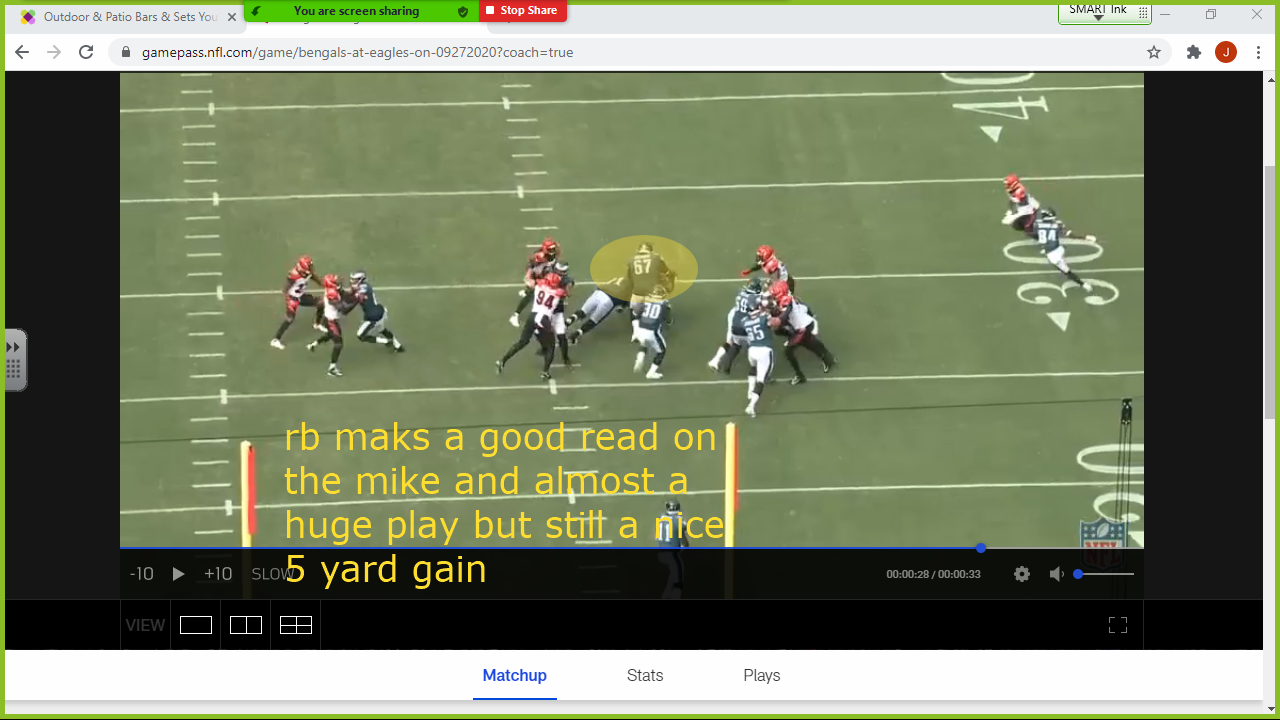Open the video settings gear
1280x720 pixels.
click(x=1021, y=573)
